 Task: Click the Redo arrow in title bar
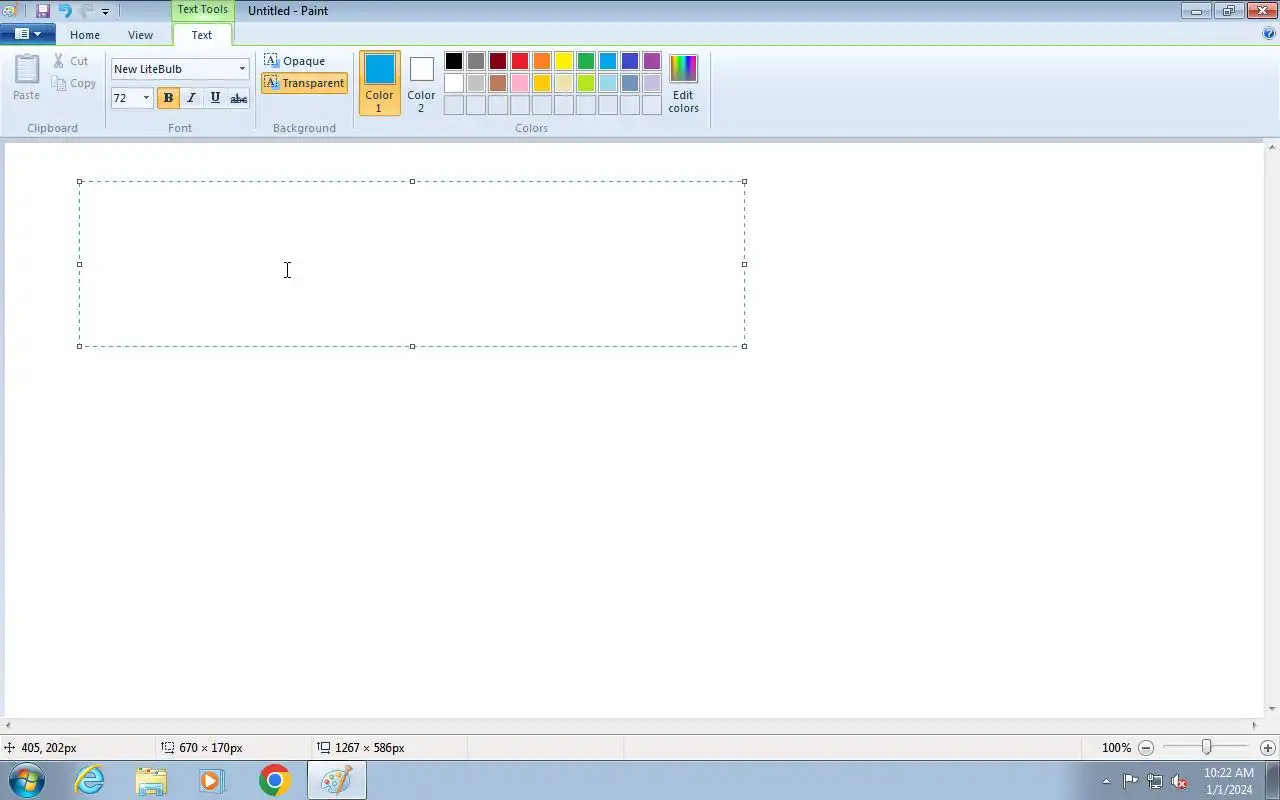[86, 11]
